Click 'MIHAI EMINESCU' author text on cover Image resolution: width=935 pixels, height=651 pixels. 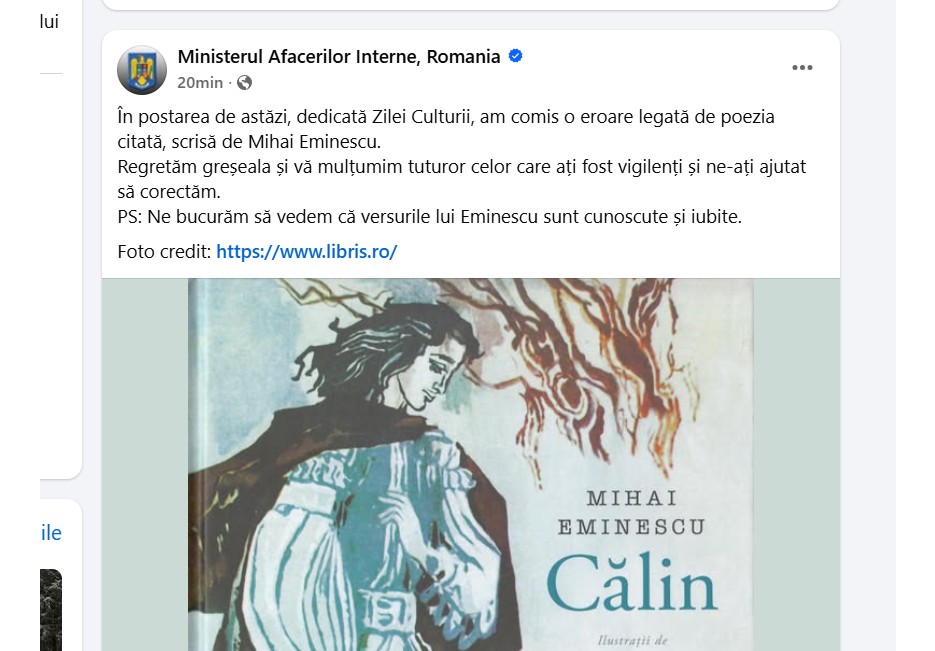coord(631,512)
